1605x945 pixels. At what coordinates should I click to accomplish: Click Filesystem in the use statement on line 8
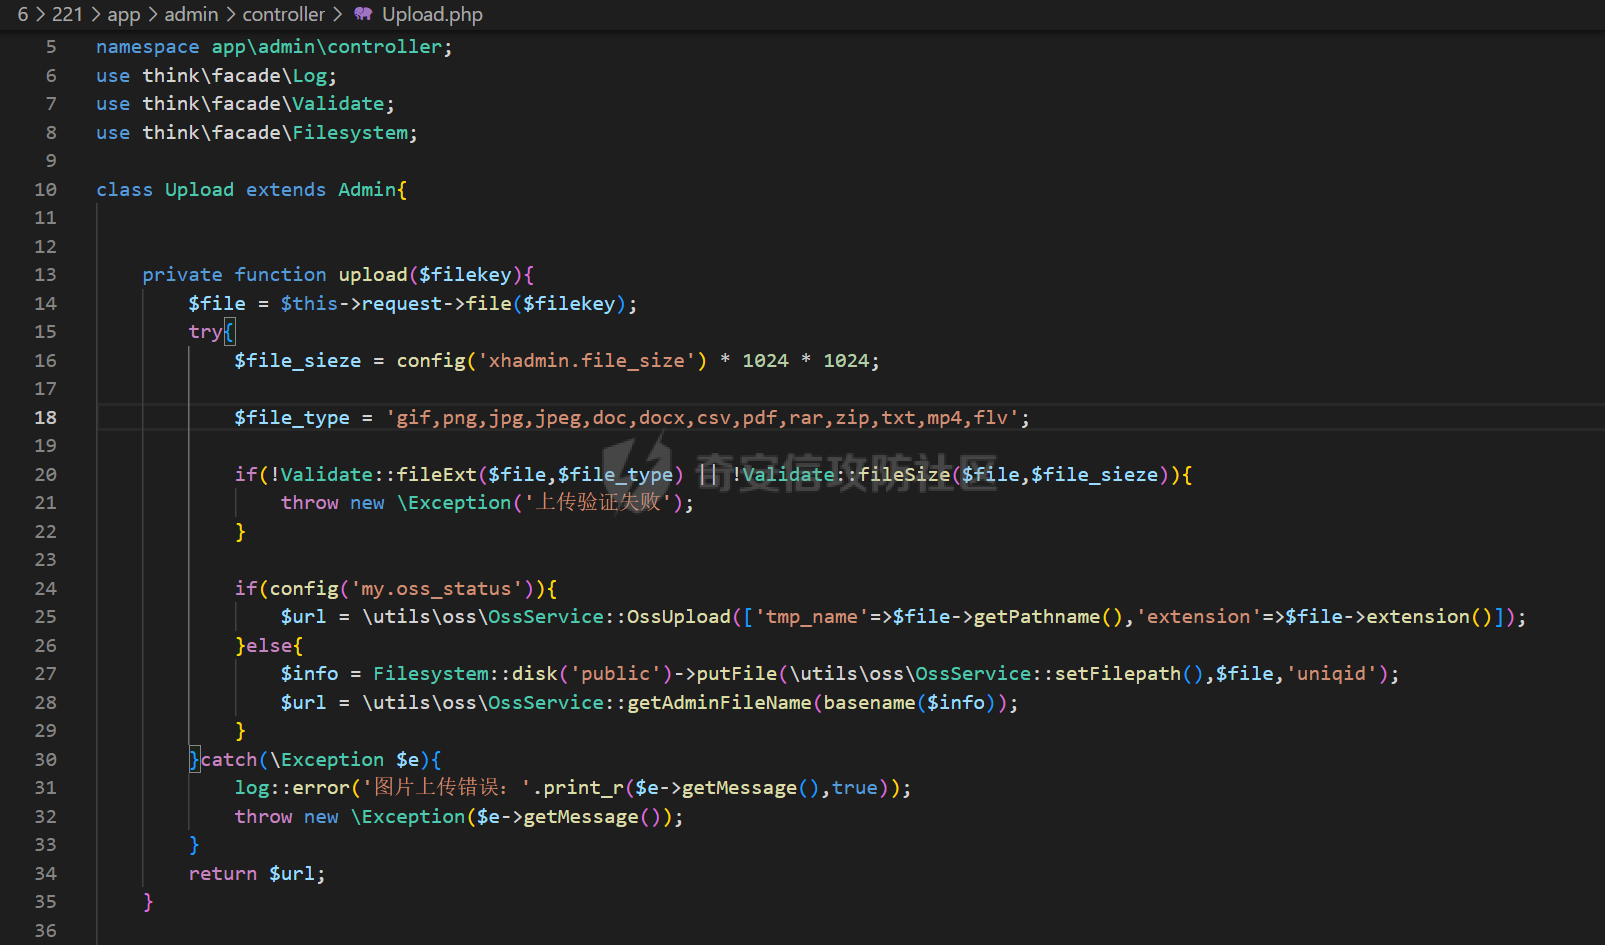350,133
